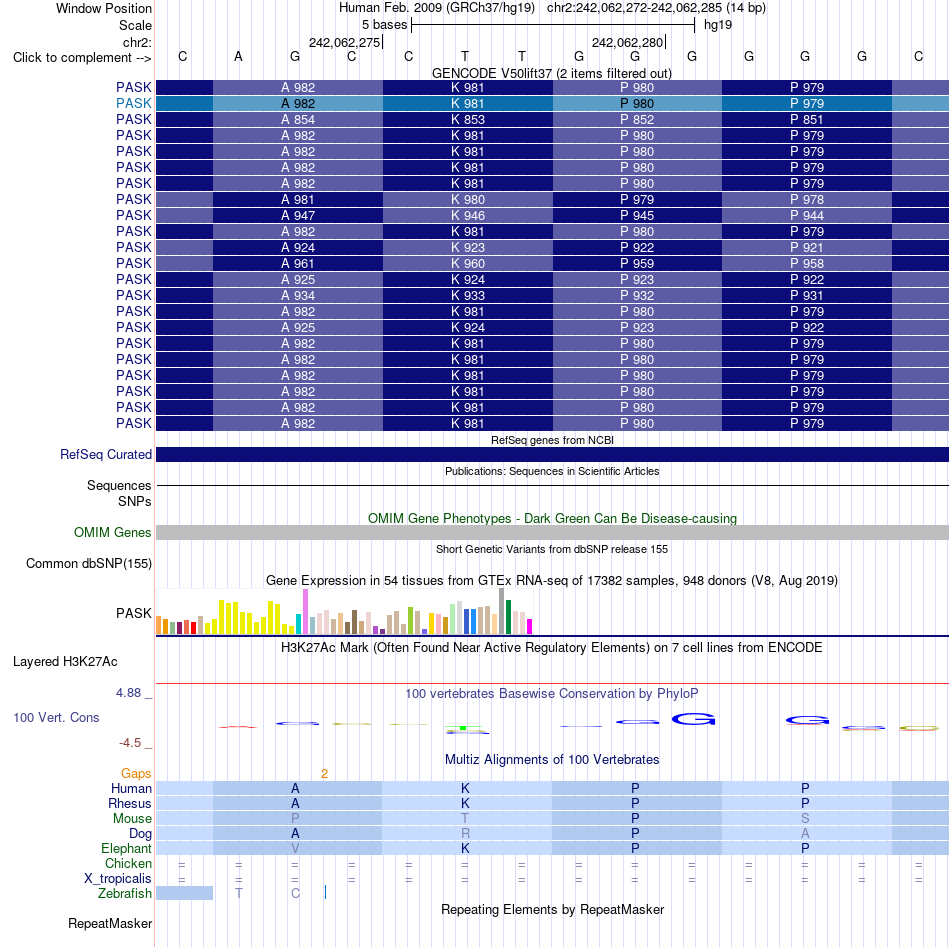The width and height of the screenshot is (950, 947).
Task: Click the 'OMIM Genes' track label
Action: point(113,533)
